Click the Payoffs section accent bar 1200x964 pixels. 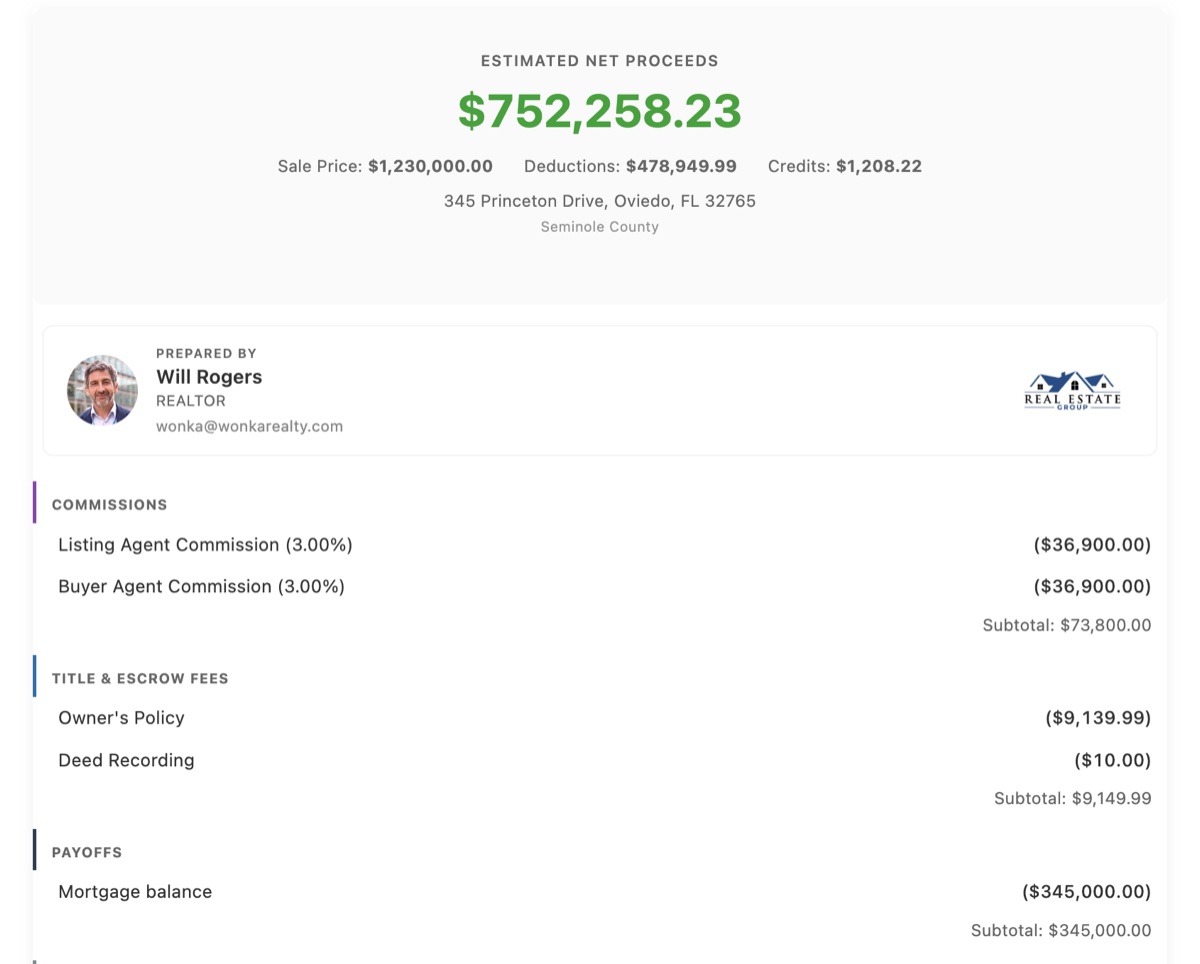[x=37, y=851]
